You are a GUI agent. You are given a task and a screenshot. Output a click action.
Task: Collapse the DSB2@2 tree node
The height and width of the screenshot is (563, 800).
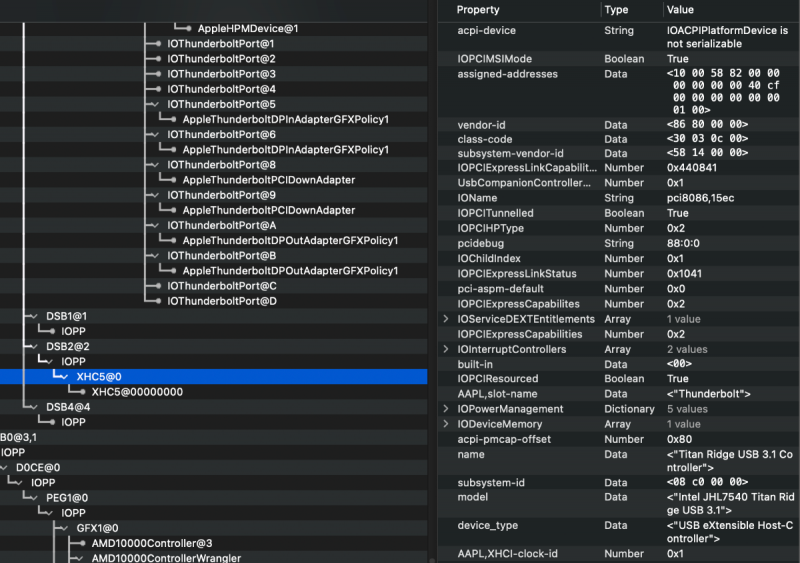[x=34, y=347]
